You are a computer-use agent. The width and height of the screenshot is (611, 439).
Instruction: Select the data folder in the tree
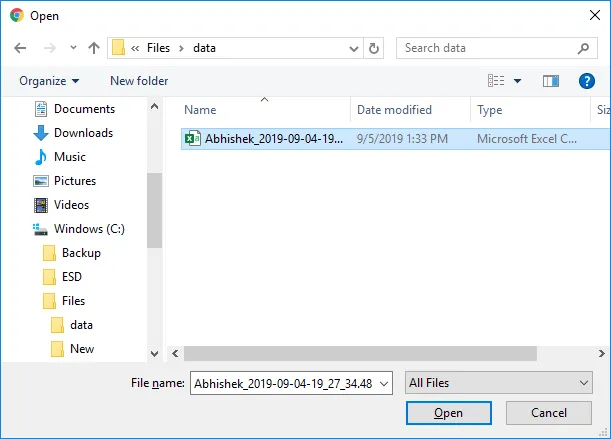[81, 325]
